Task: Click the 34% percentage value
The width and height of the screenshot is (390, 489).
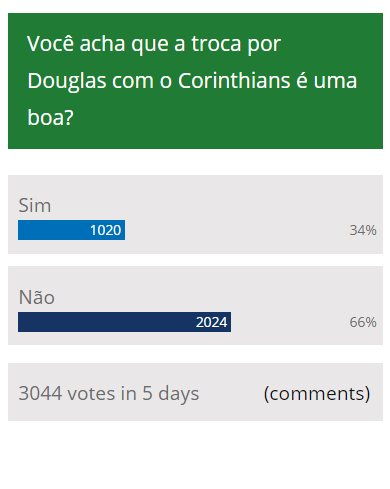Action: (x=363, y=230)
